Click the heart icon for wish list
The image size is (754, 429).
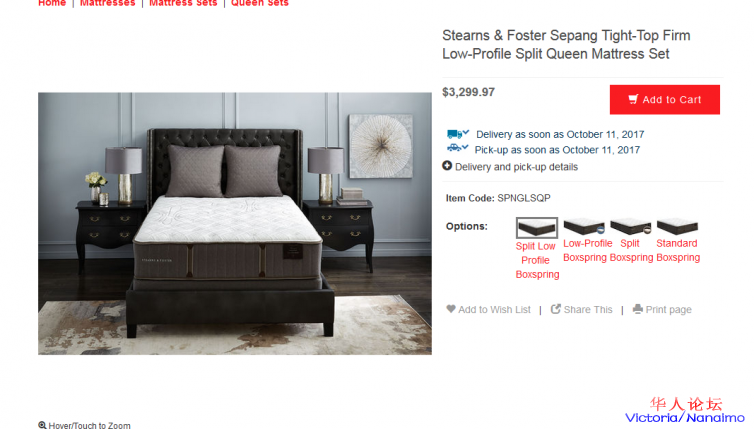click(x=451, y=309)
